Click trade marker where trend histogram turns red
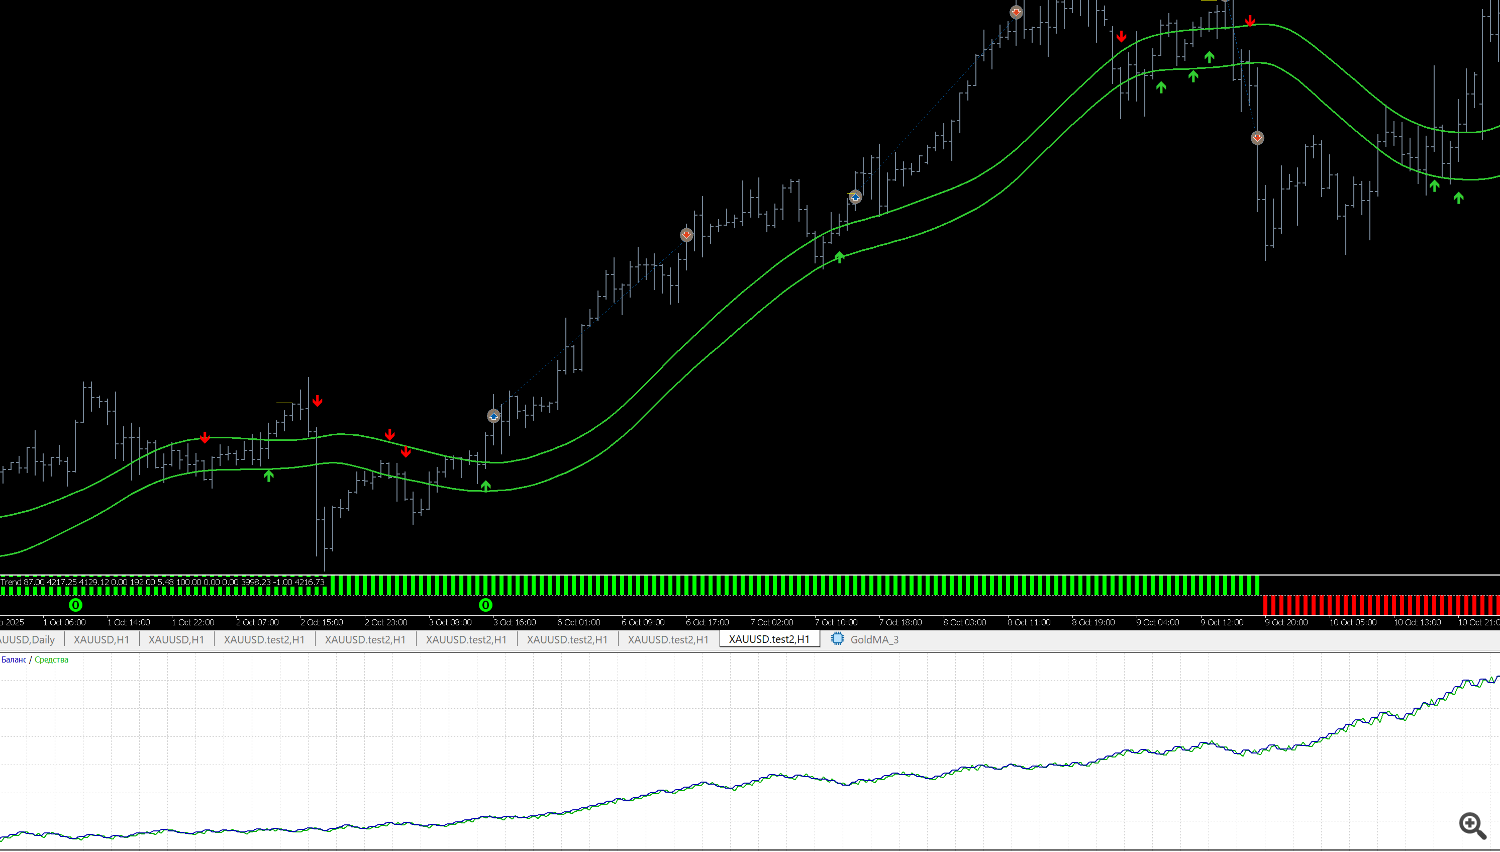1500x852 pixels. coord(1257,138)
